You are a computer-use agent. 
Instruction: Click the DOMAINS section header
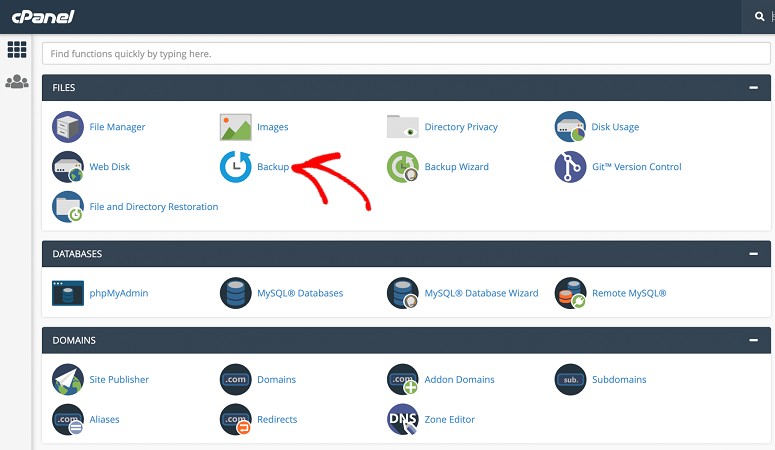pos(406,340)
